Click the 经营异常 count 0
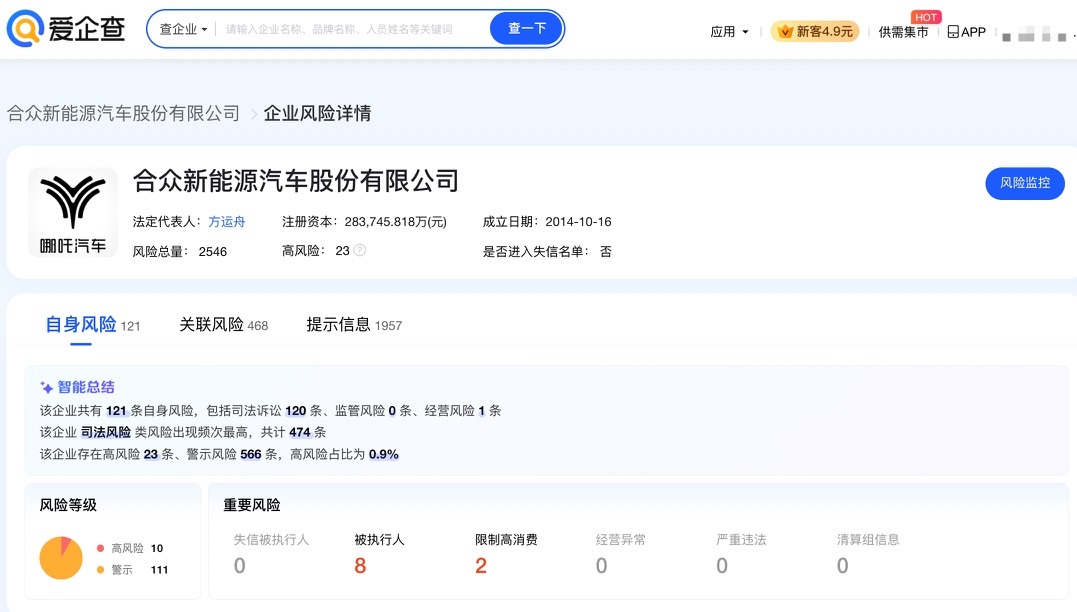This screenshot has height=612, width=1077. [x=602, y=566]
